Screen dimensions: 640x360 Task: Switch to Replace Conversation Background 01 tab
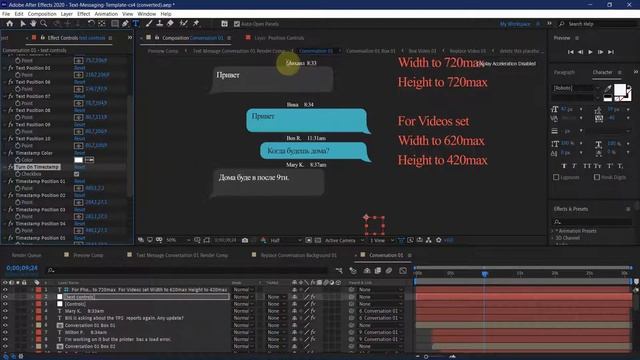(298, 255)
